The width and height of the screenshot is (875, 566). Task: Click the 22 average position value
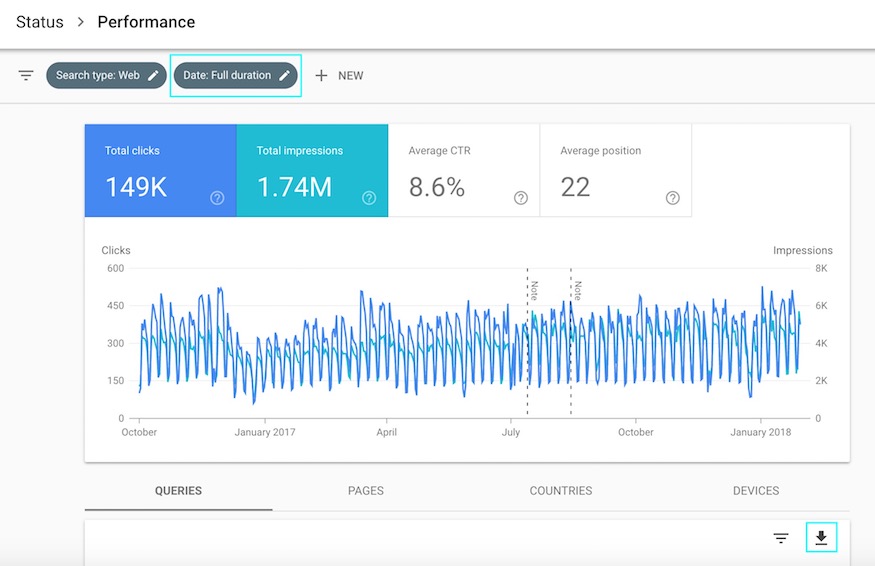pyautogui.click(x=575, y=187)
